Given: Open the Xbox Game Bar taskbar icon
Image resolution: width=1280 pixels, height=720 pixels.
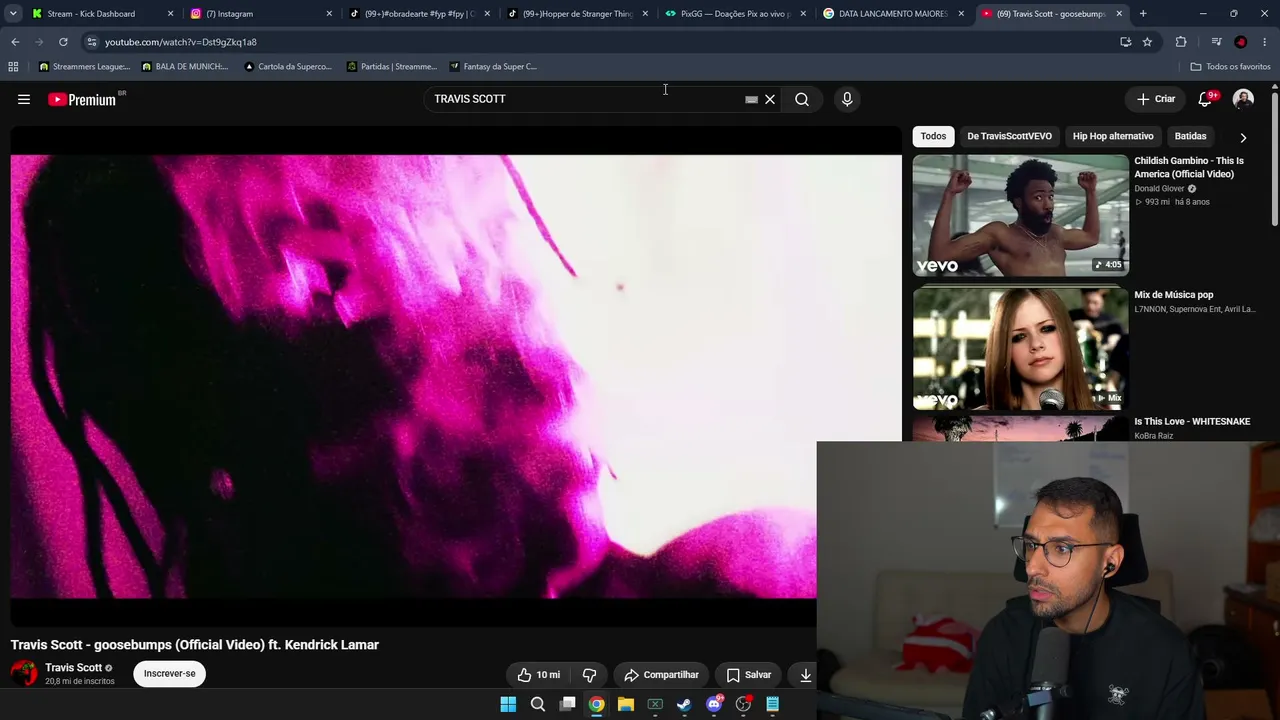Looking at the screenshot, I should point(655,704).
